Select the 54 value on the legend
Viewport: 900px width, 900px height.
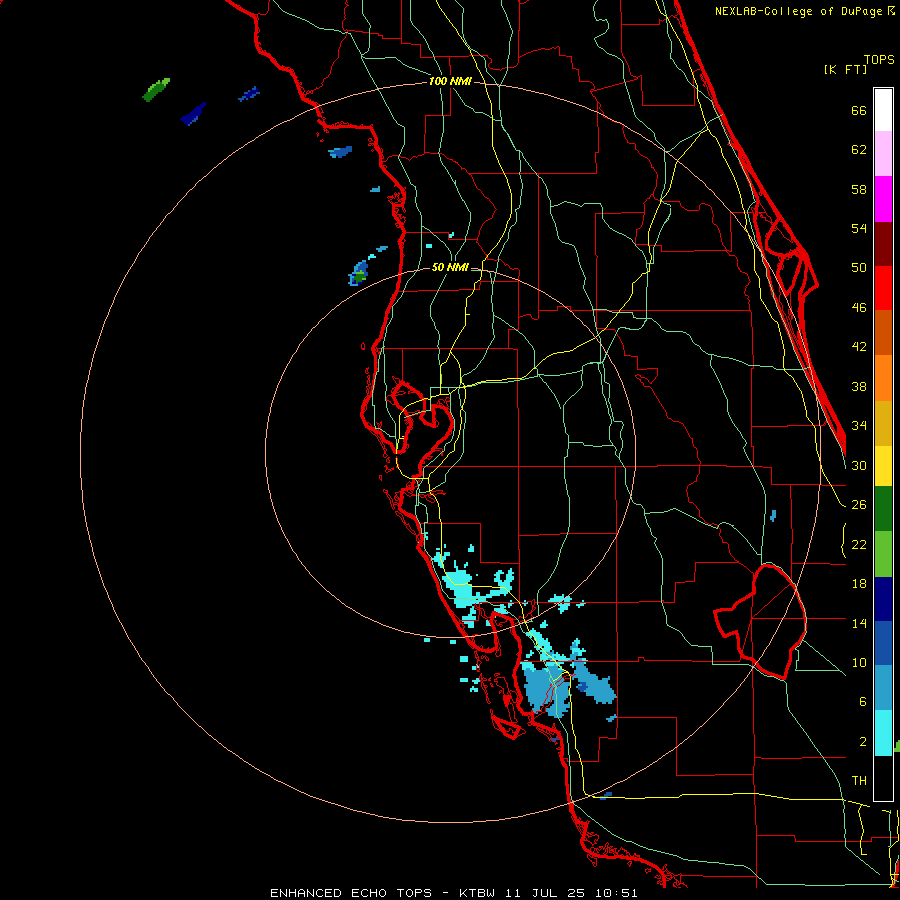859,228
